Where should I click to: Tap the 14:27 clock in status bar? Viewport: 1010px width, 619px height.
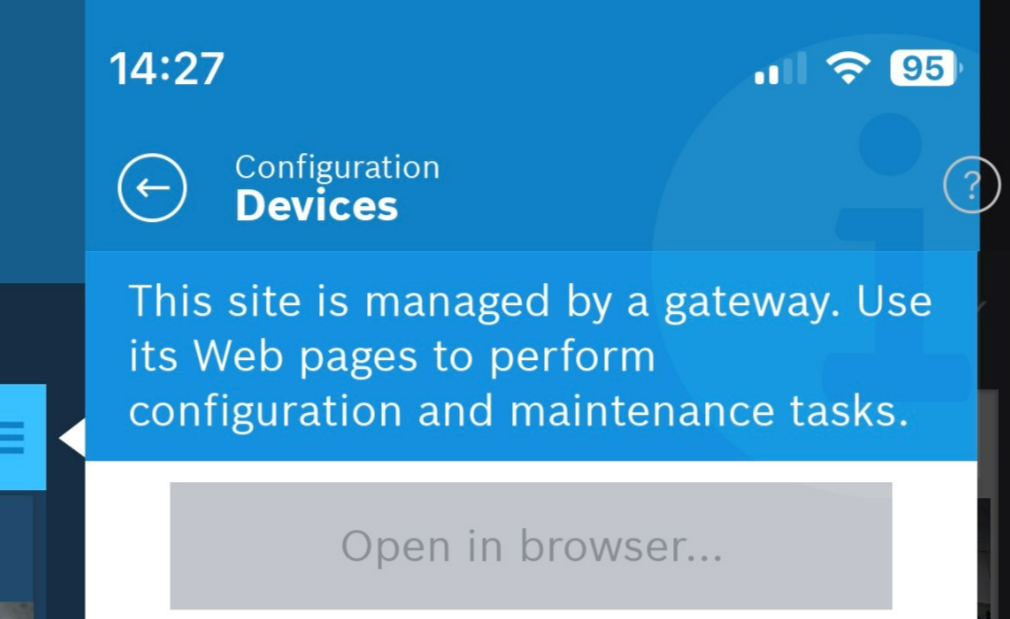click(167, 69)
